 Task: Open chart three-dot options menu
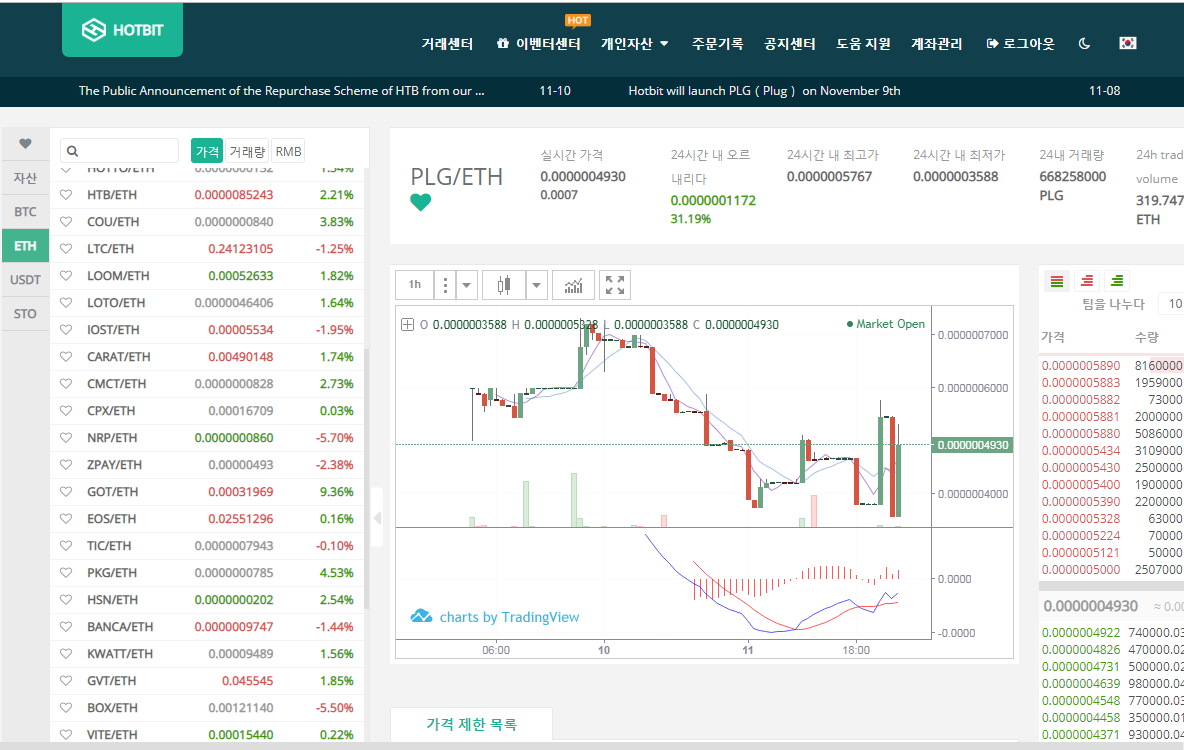[x=445, y=285]
